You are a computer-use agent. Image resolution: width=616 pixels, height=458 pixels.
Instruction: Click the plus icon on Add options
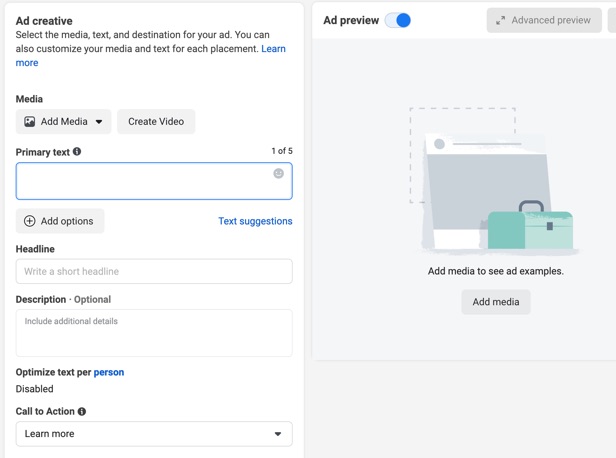pyautogui.click(x=30, y=221)
